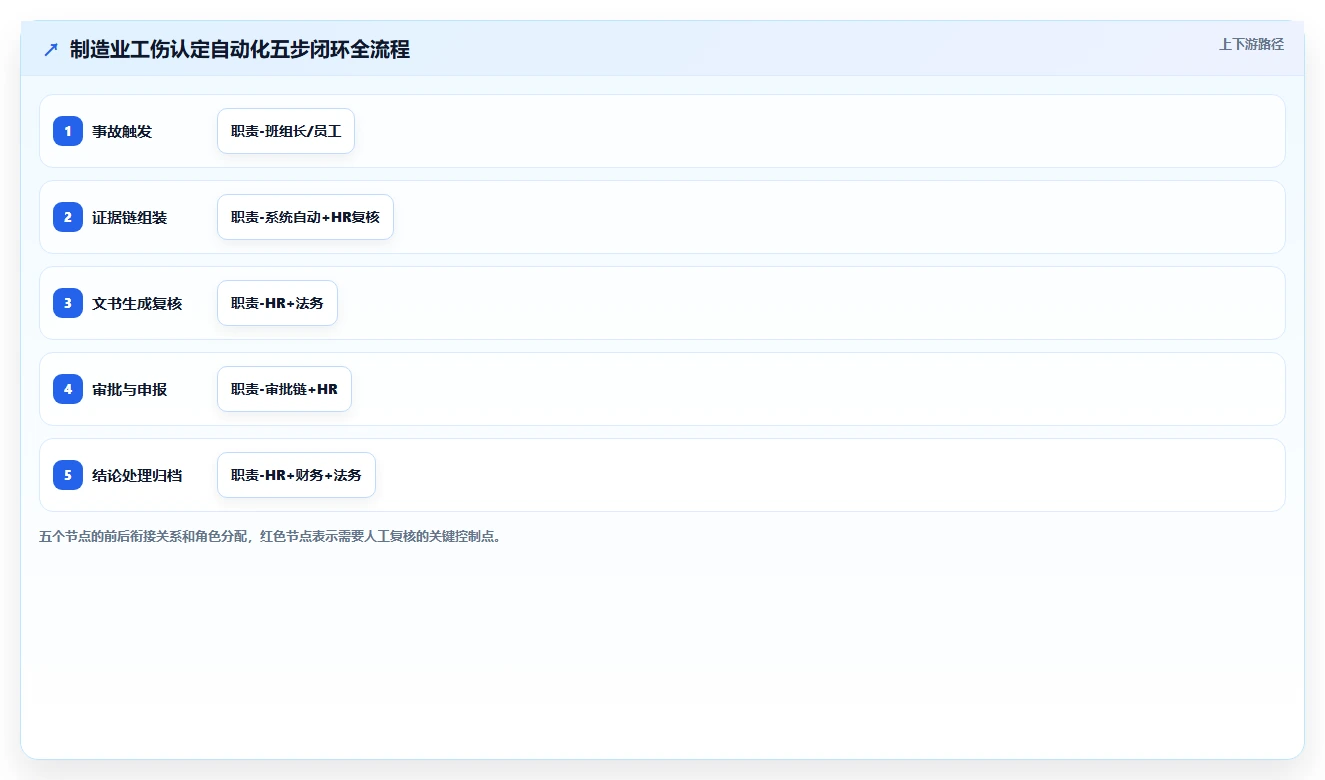Select the step 5 number badge
The image size is (1325, 780).
[68, 475]
